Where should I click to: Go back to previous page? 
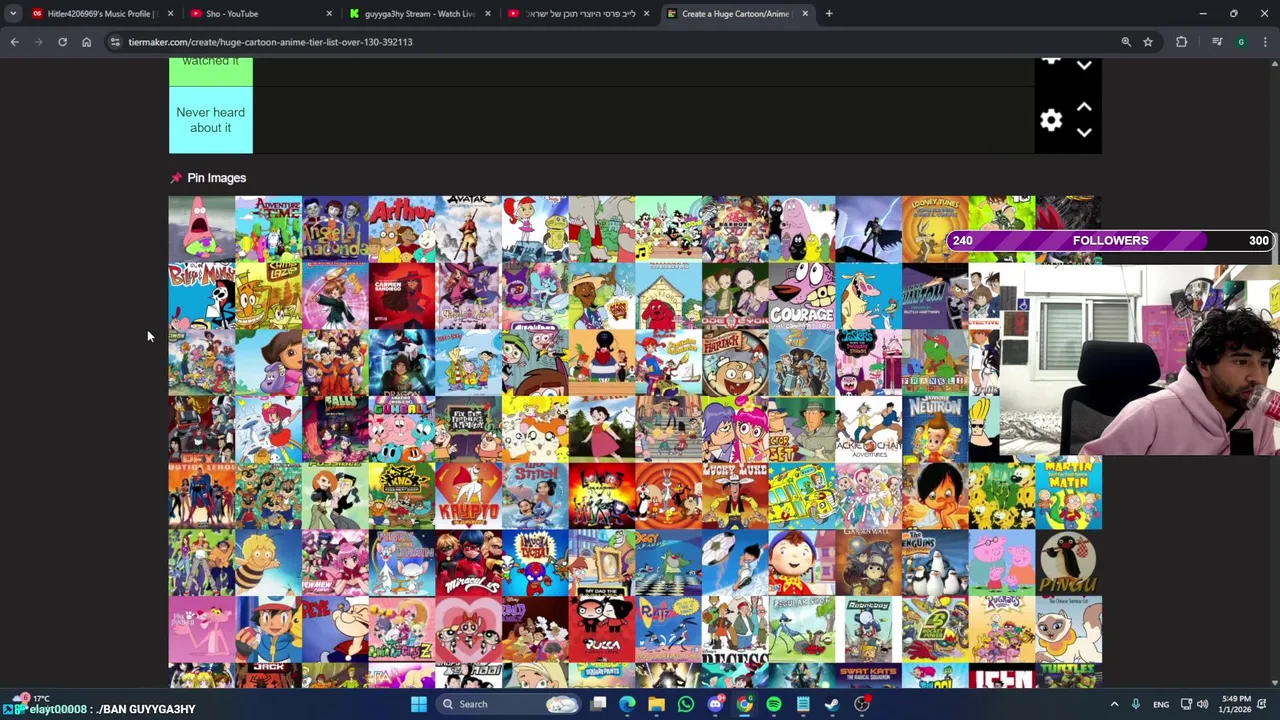point(14,42)
